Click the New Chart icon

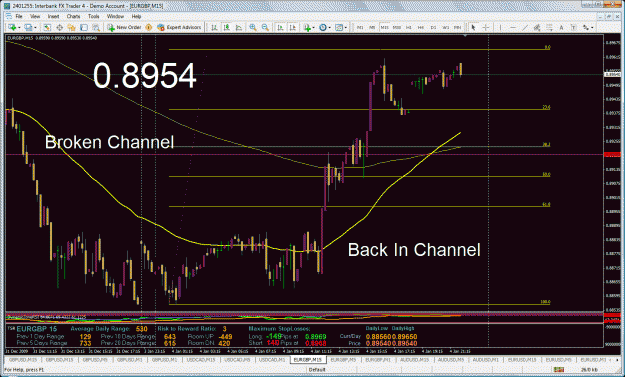(12, 27)
